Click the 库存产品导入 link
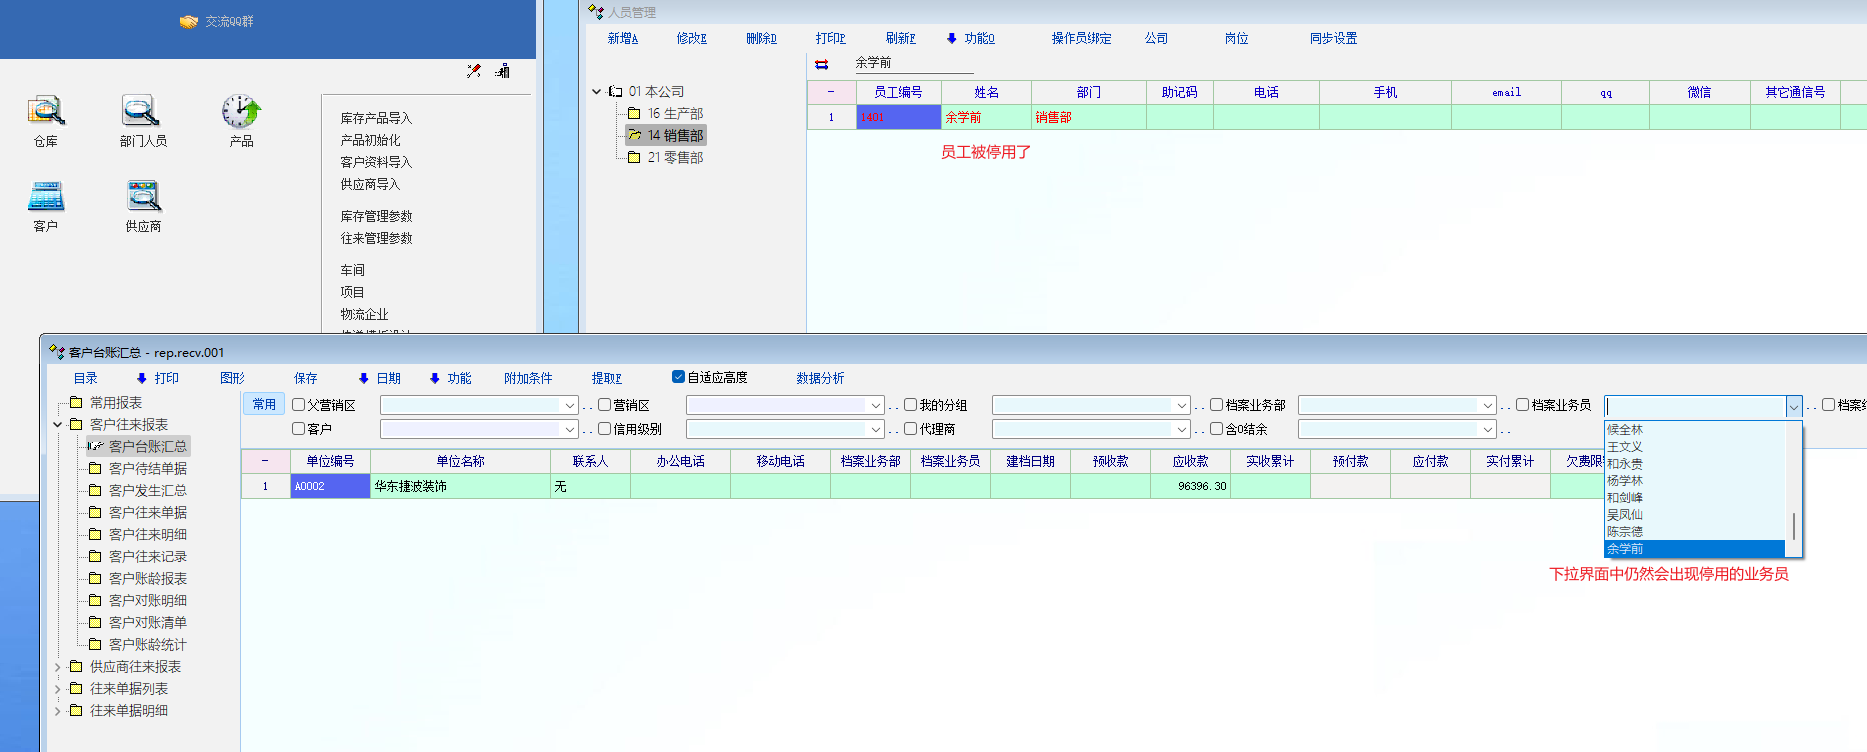This screenshot has height=752, width=1867. pyautogui.click(x=376, y=118)
